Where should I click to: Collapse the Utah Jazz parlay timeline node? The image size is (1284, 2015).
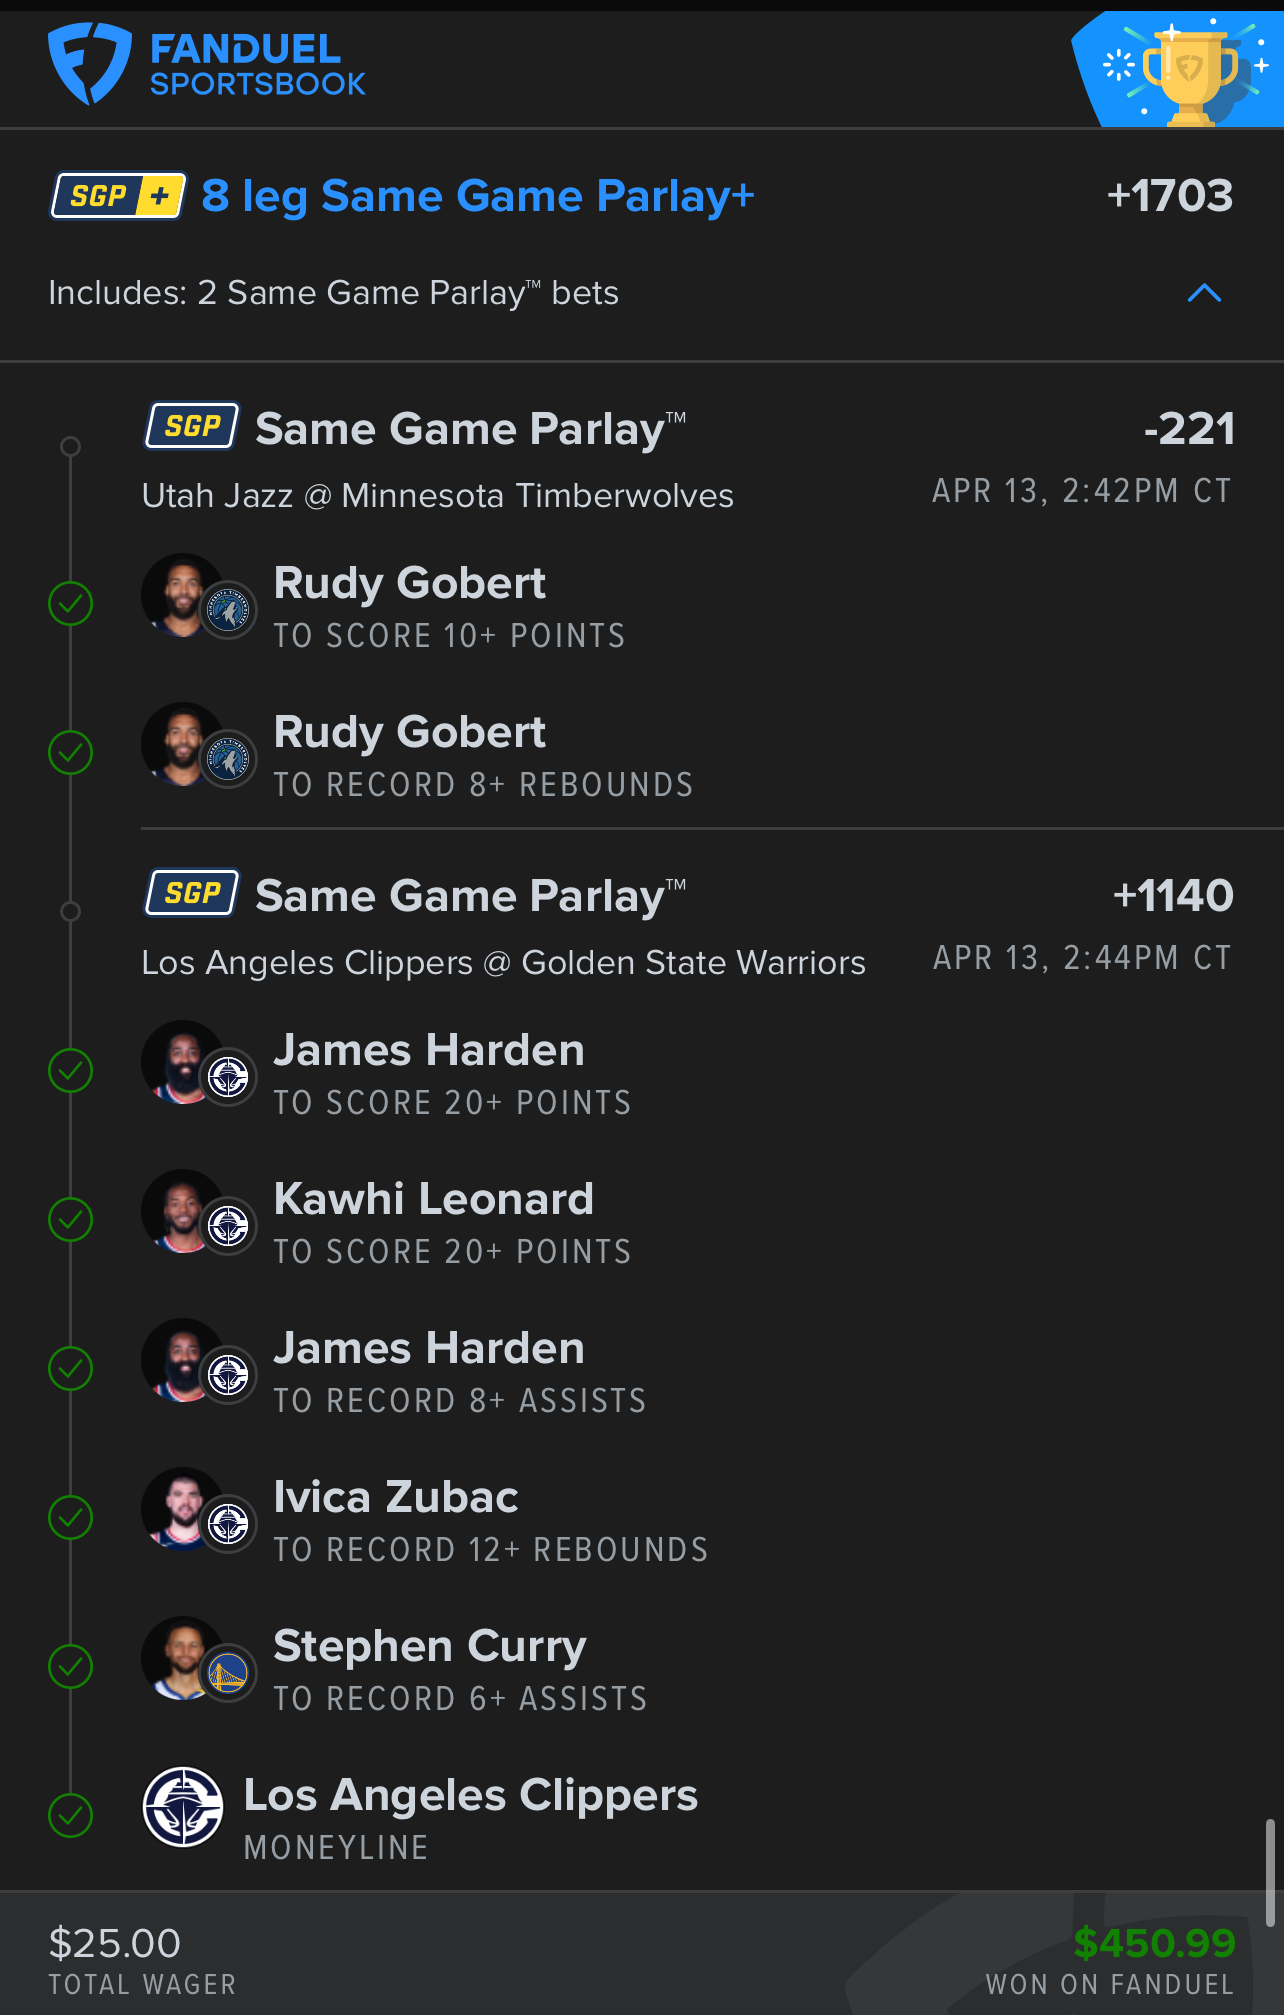[70, 446]
